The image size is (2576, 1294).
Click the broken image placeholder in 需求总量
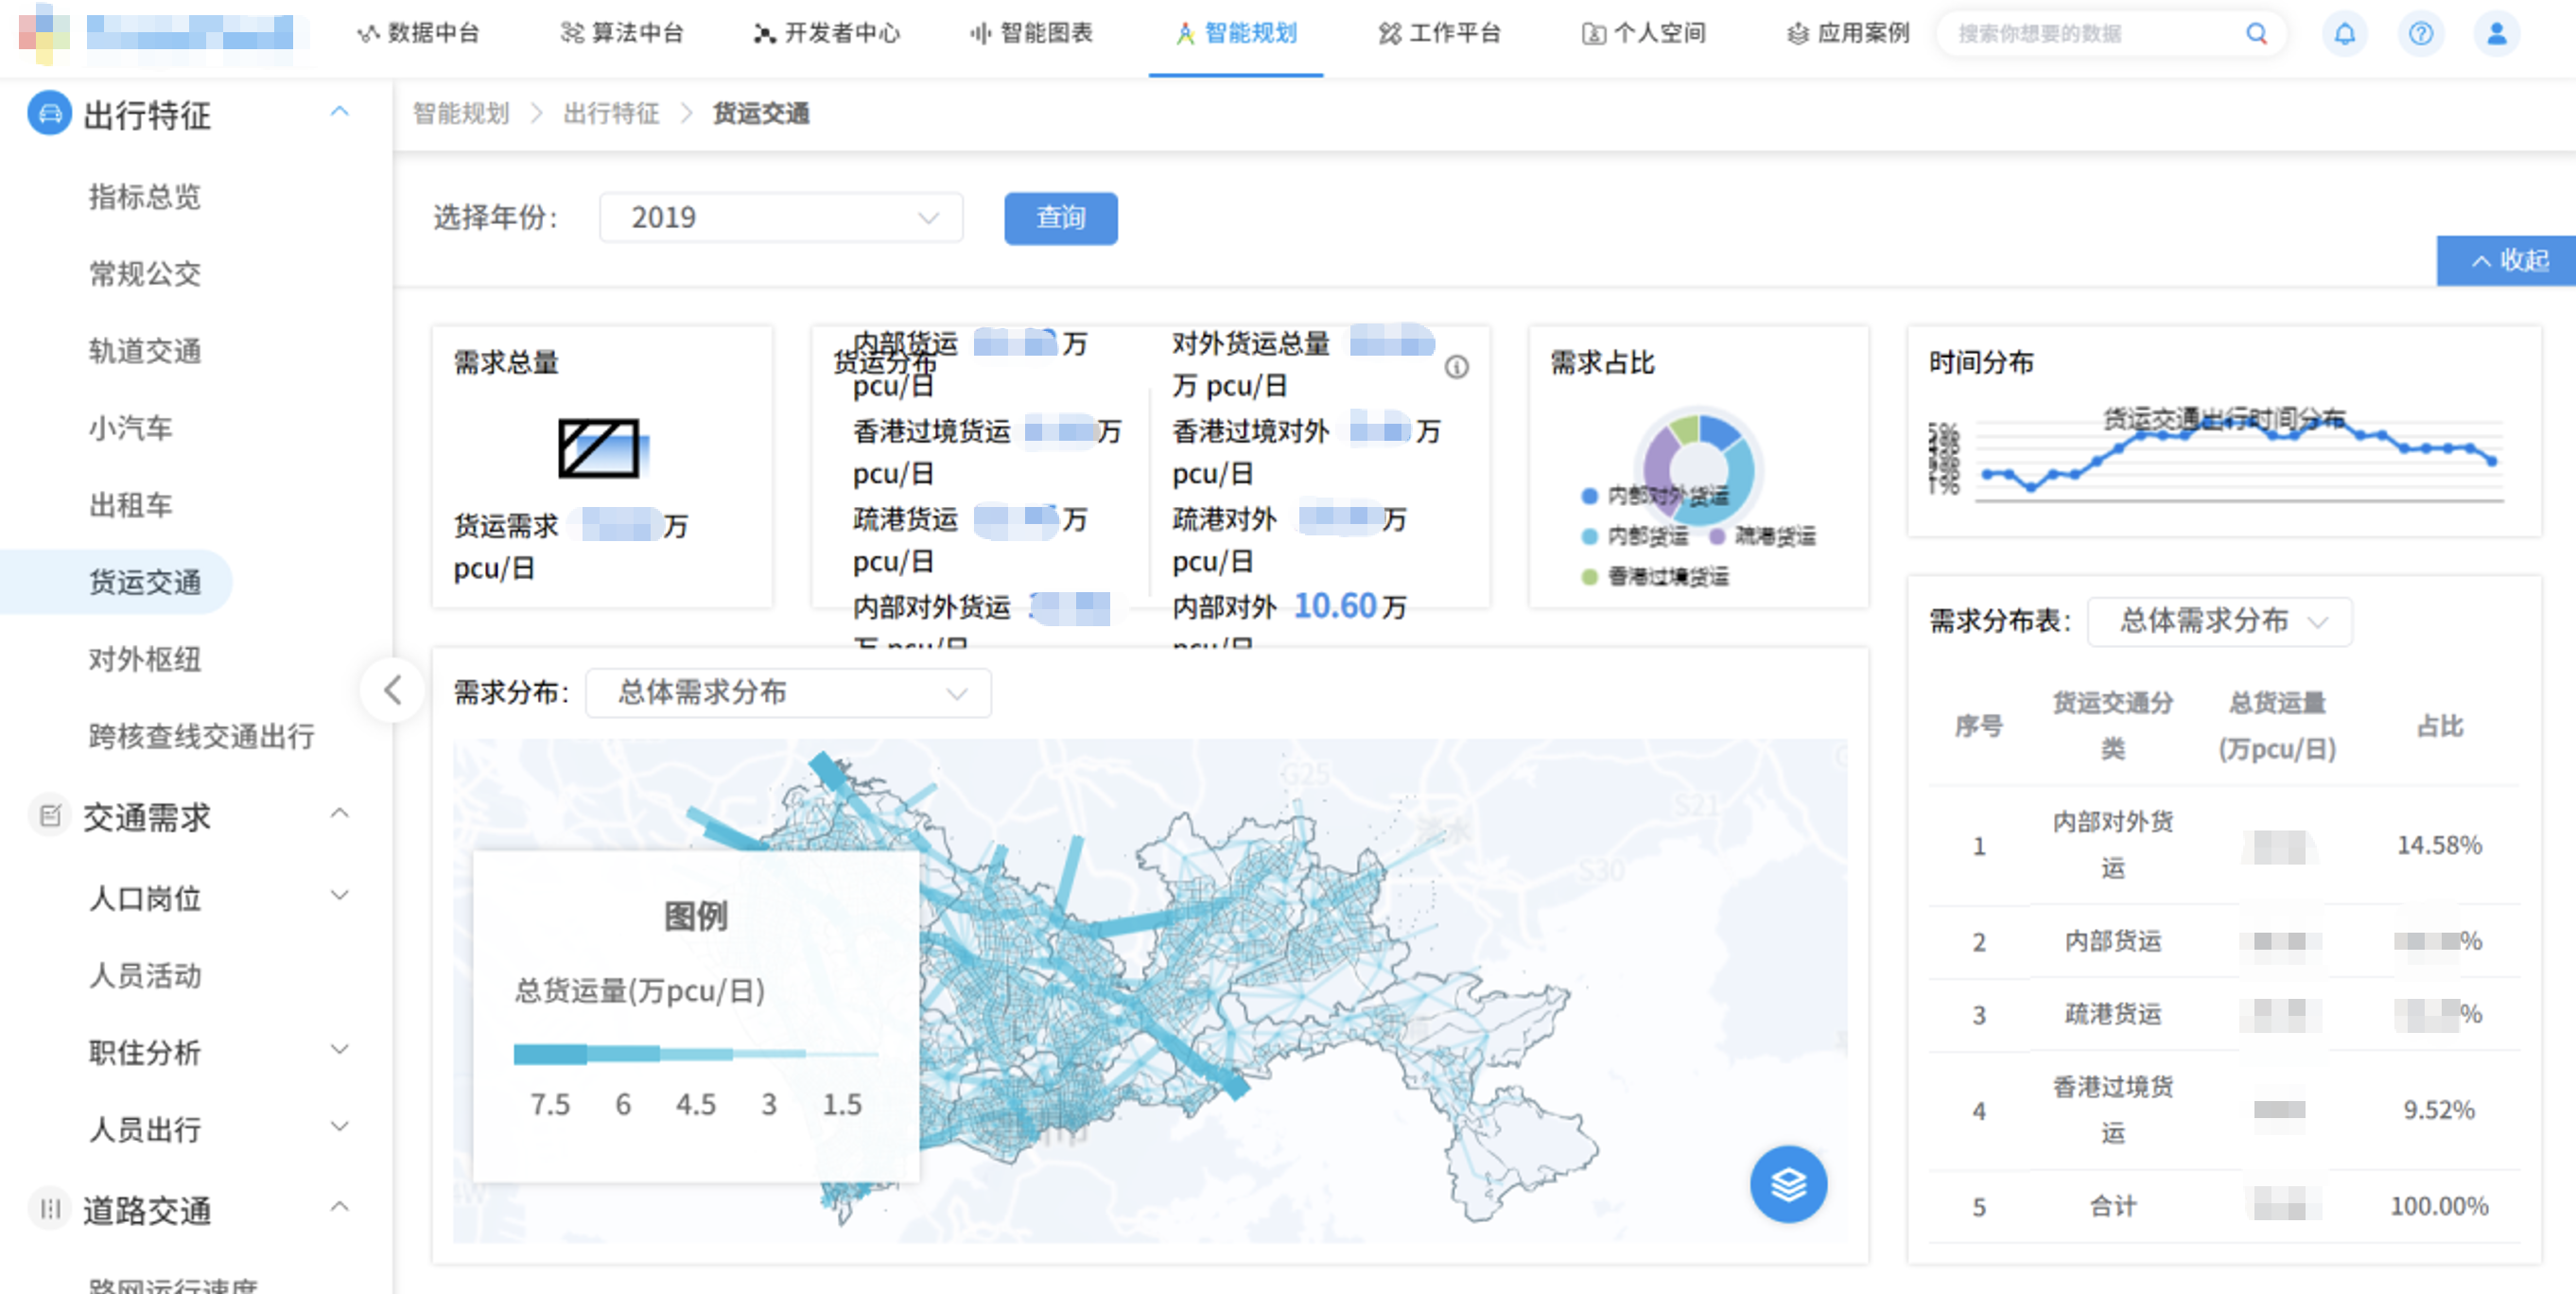(599, 448)
